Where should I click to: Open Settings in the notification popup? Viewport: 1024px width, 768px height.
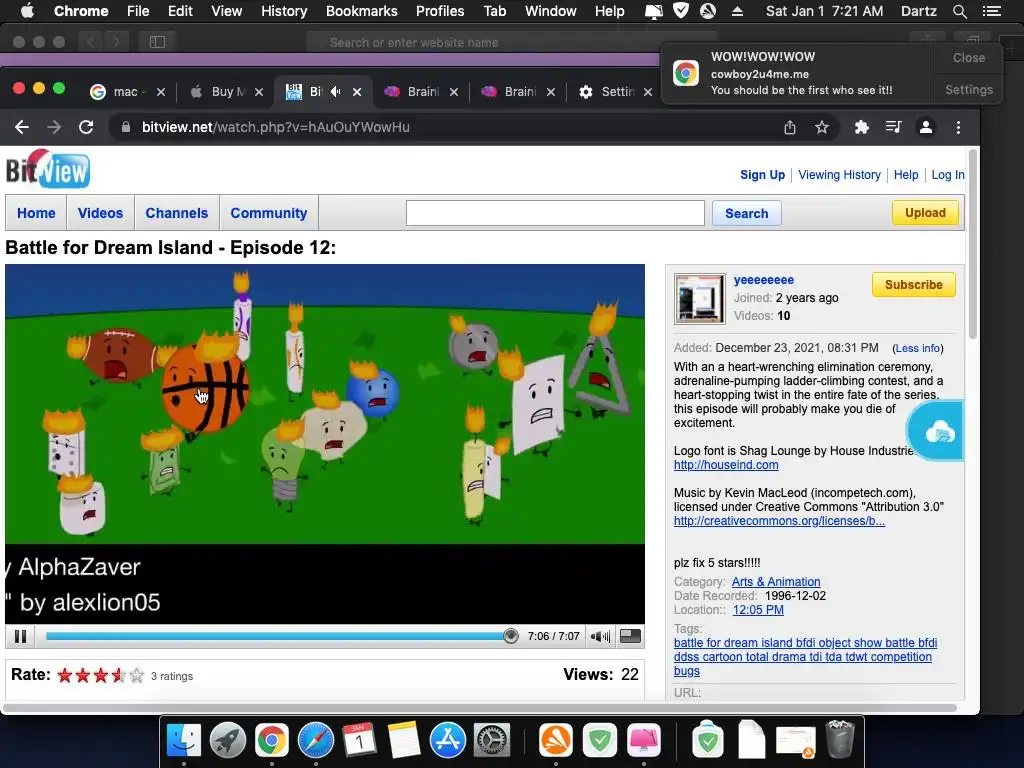(968, 89)
